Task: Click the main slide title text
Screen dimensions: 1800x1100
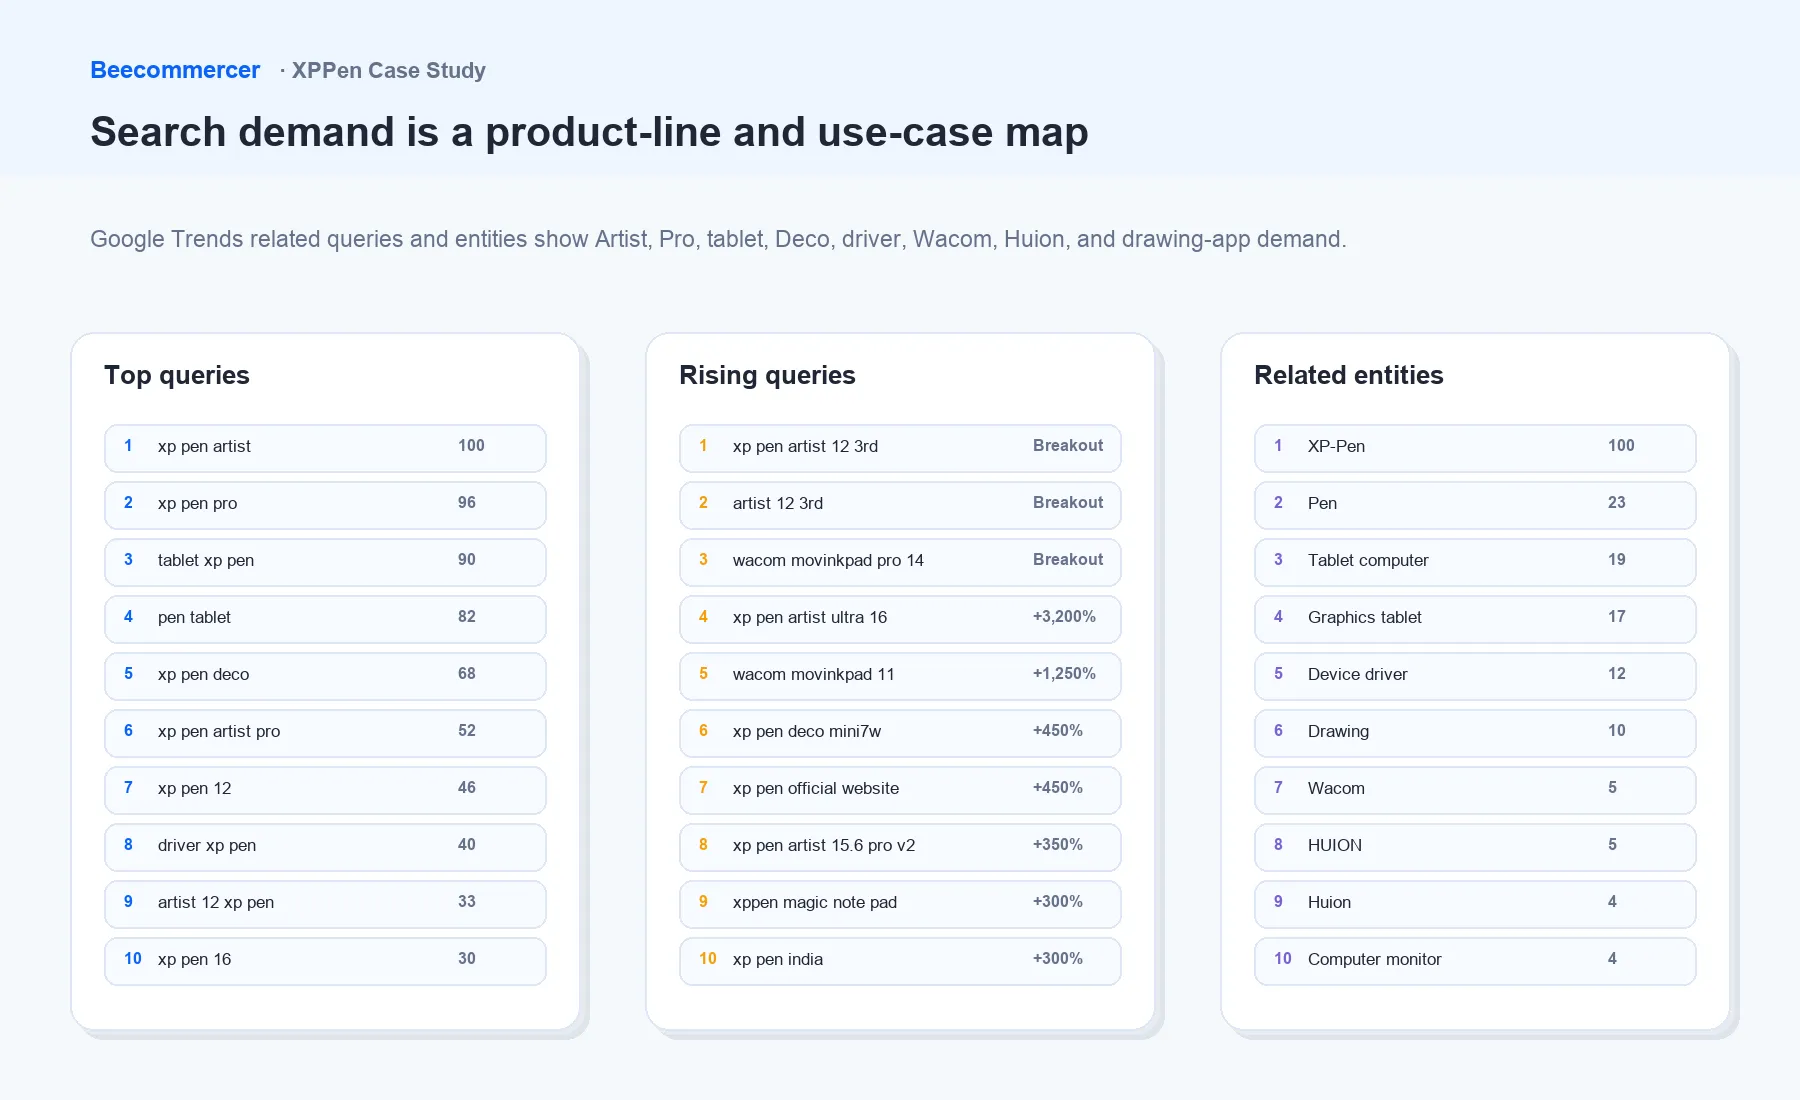Action: tap(589, 132)
